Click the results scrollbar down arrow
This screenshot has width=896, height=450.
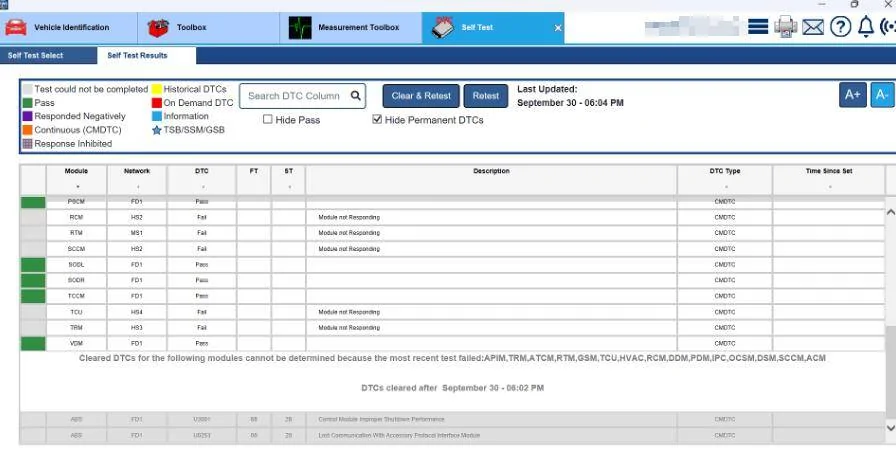click(890, 427)
